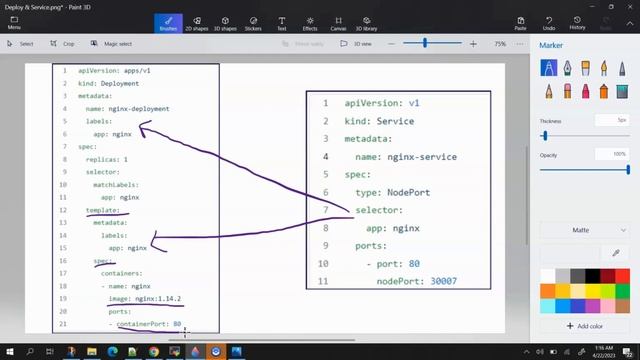Choose the Select tool

click(x=20, y=44)
